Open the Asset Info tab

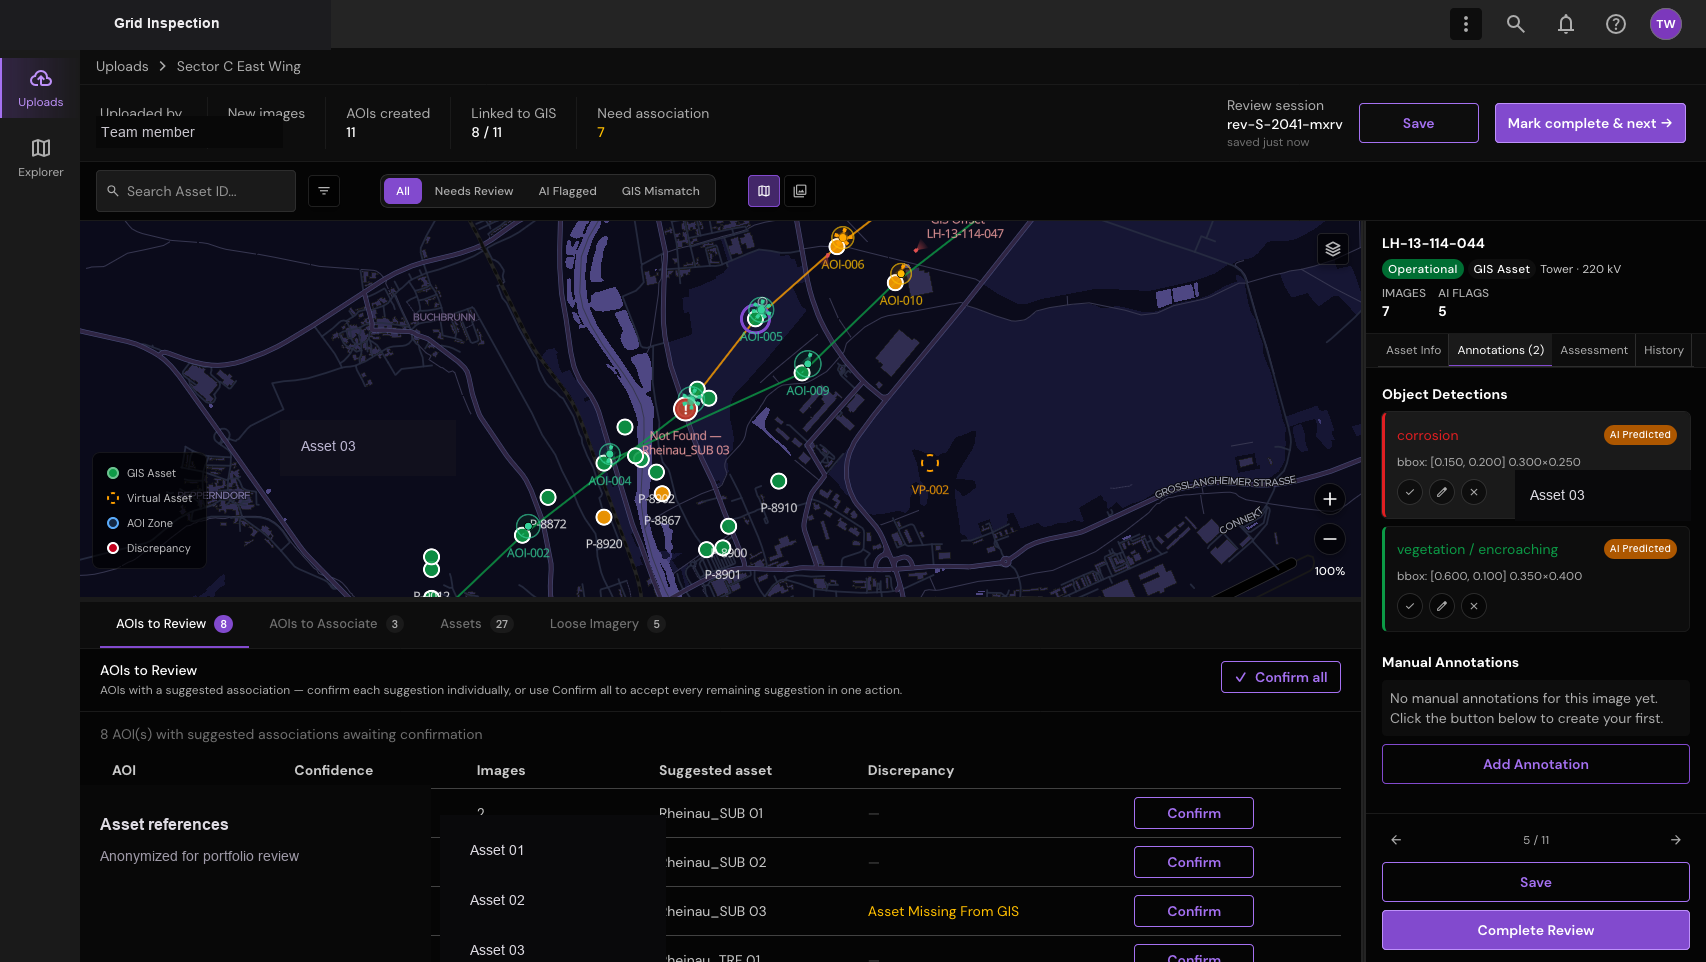[x=1413, y=350]
